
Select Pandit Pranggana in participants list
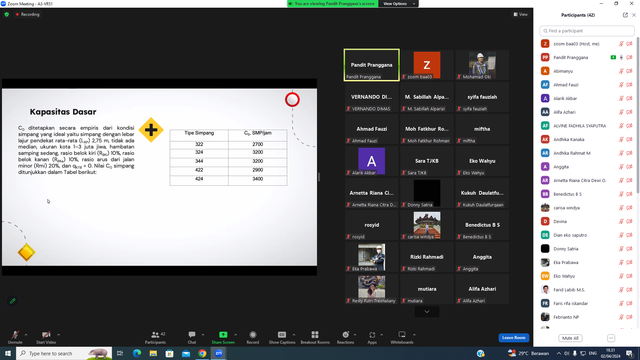[x=586, y=58]
